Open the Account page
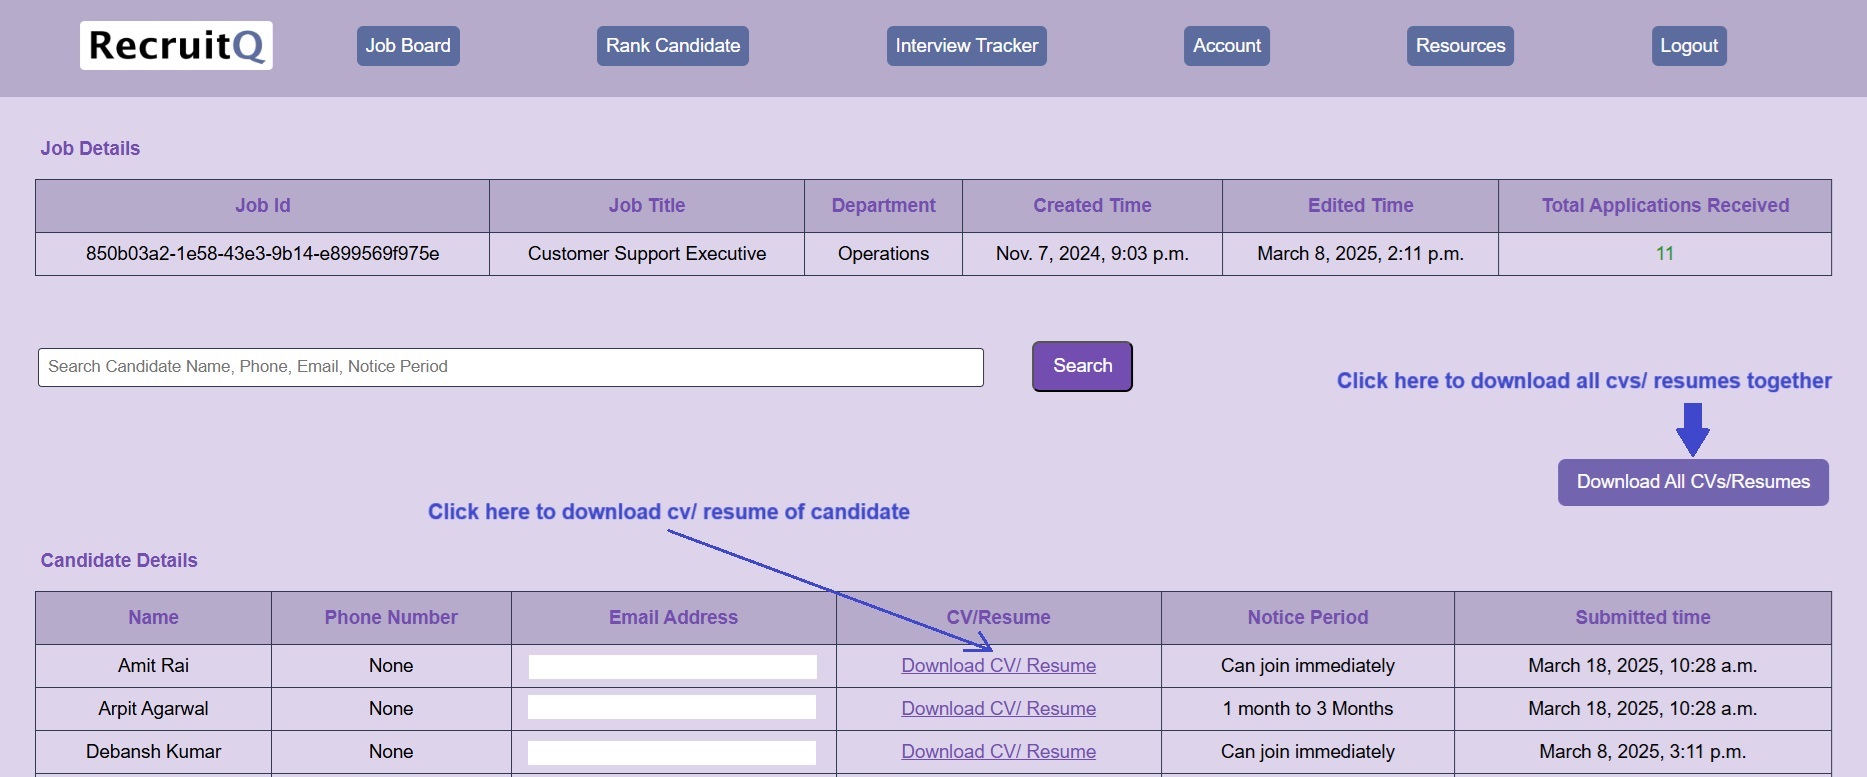The image size is (1867, 777). pyautogui.click(x=1227, y=46)
